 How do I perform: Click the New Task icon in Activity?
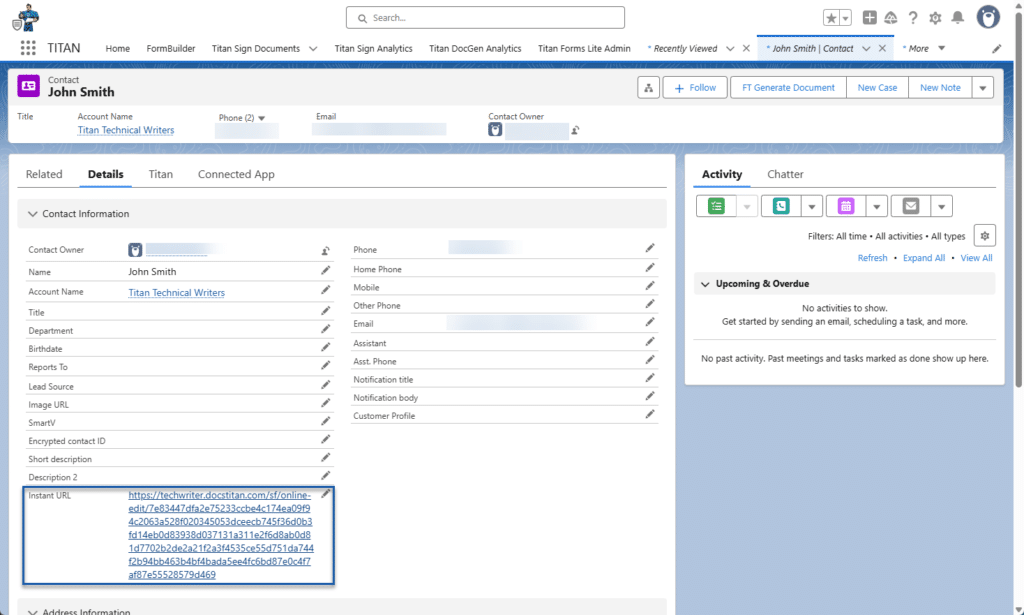coord(716,206)
